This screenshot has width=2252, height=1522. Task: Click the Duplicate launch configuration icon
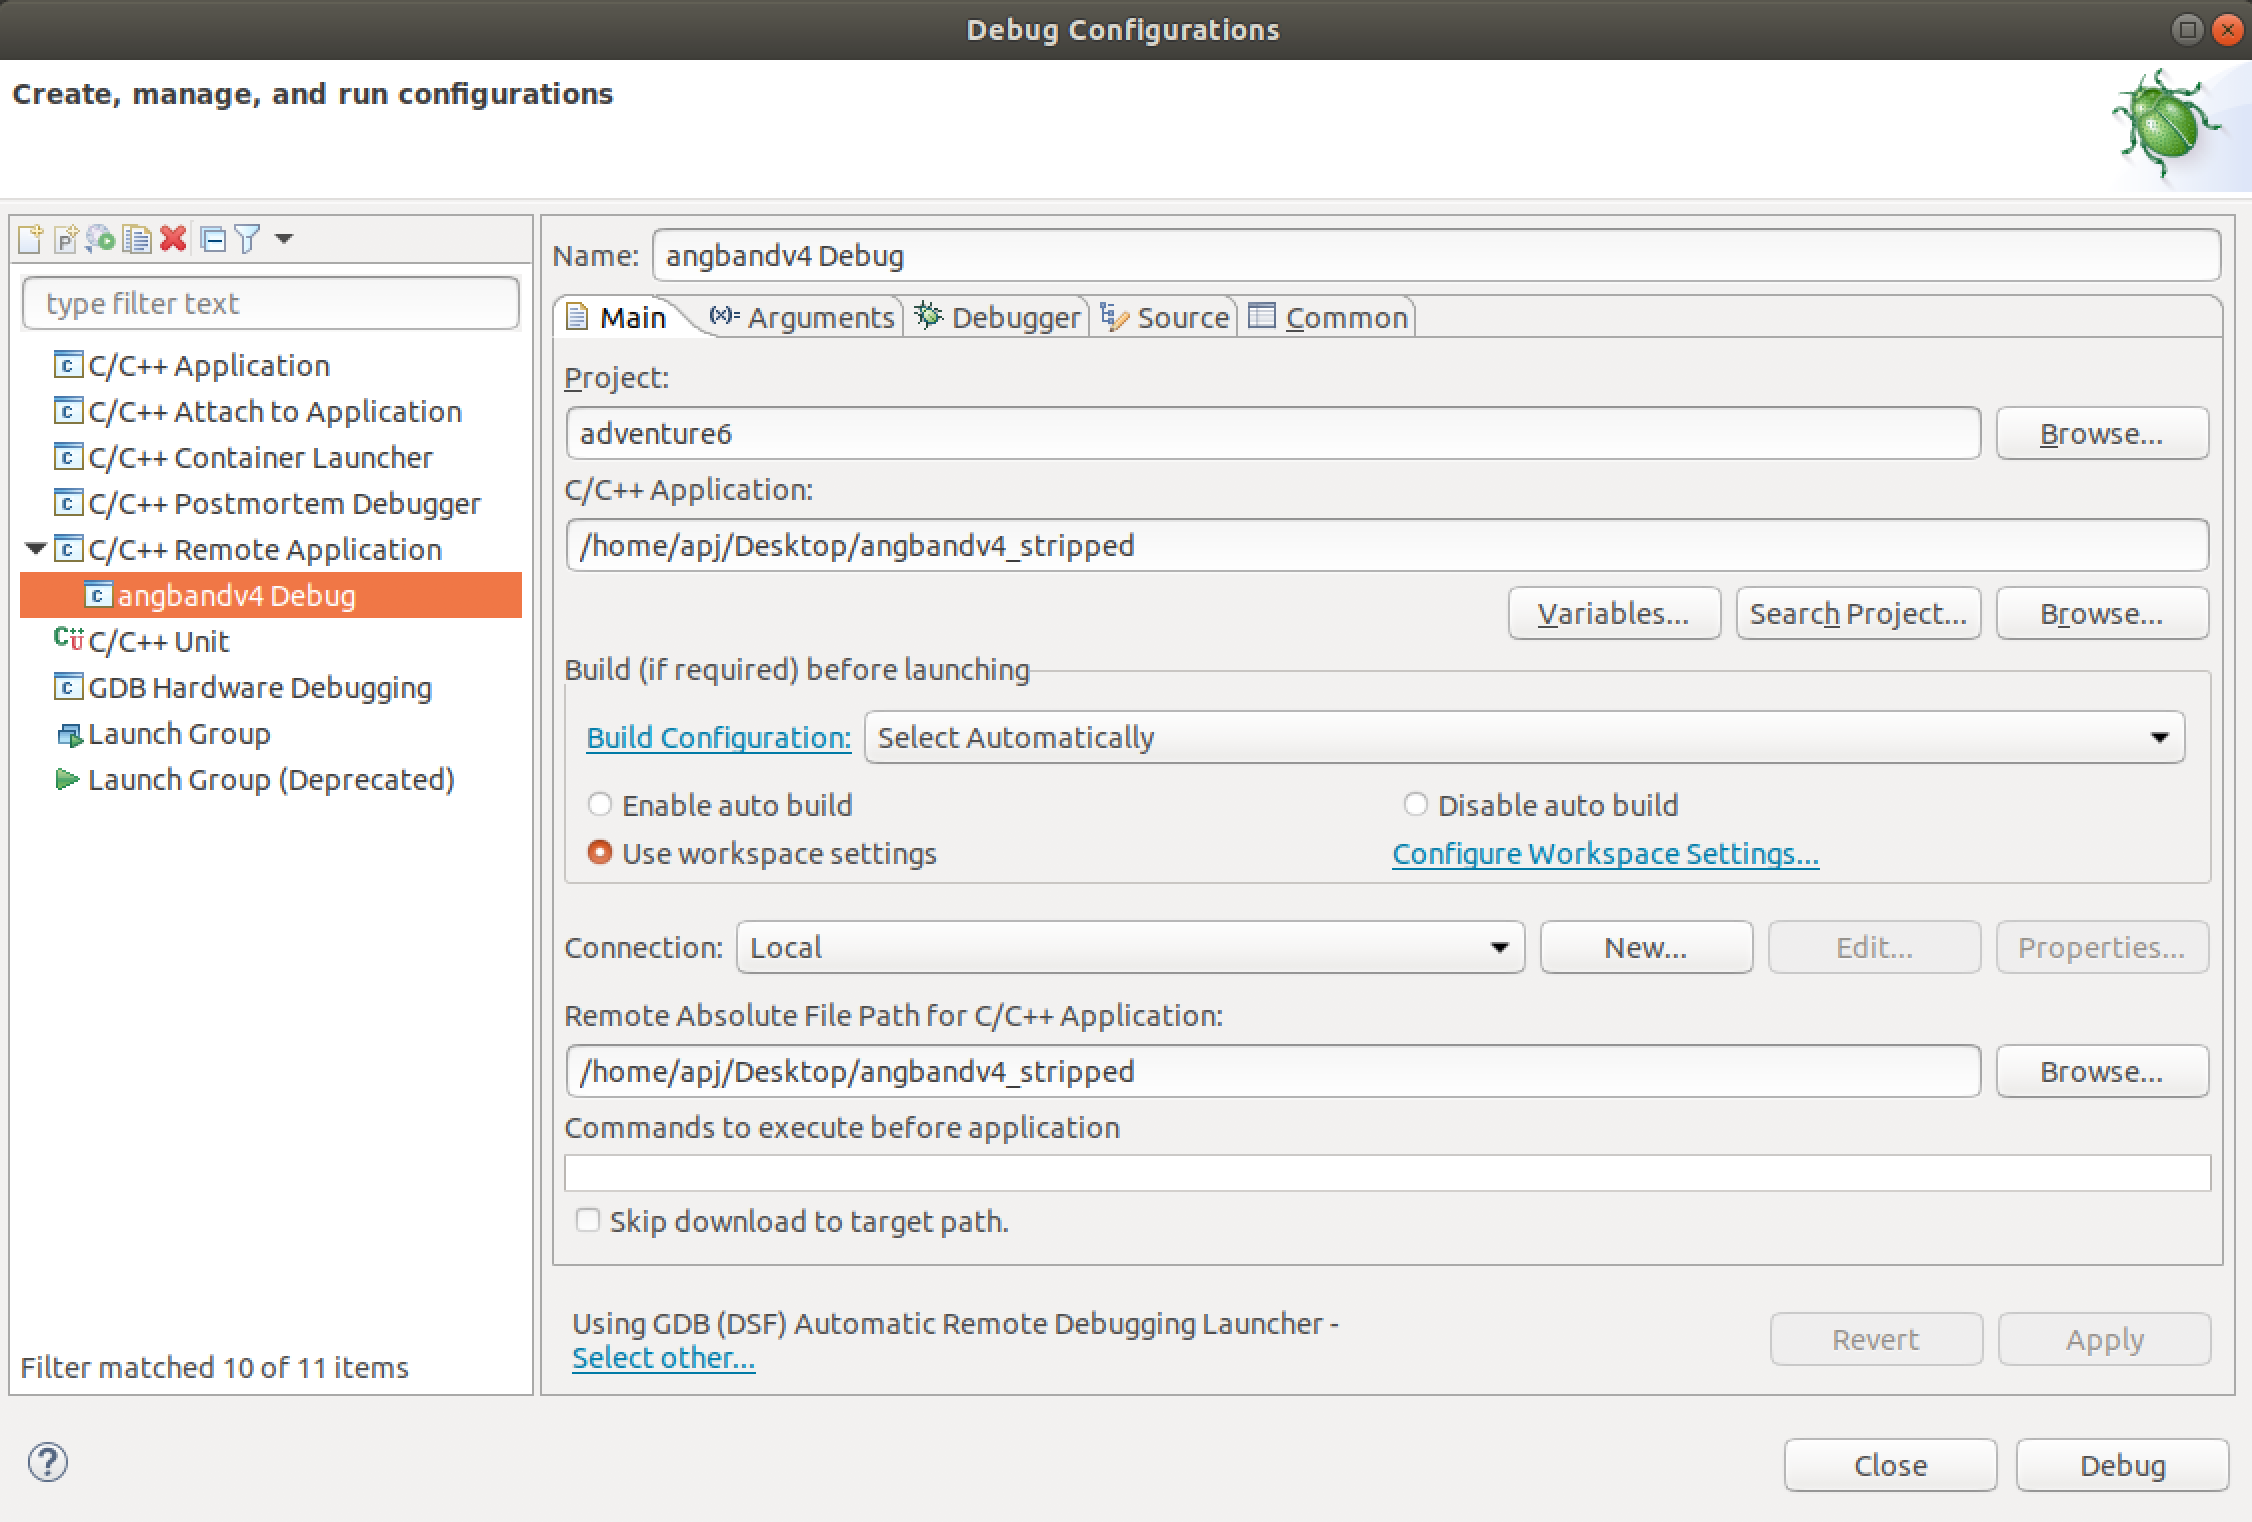pyautogui.click(x=137, y=239)
